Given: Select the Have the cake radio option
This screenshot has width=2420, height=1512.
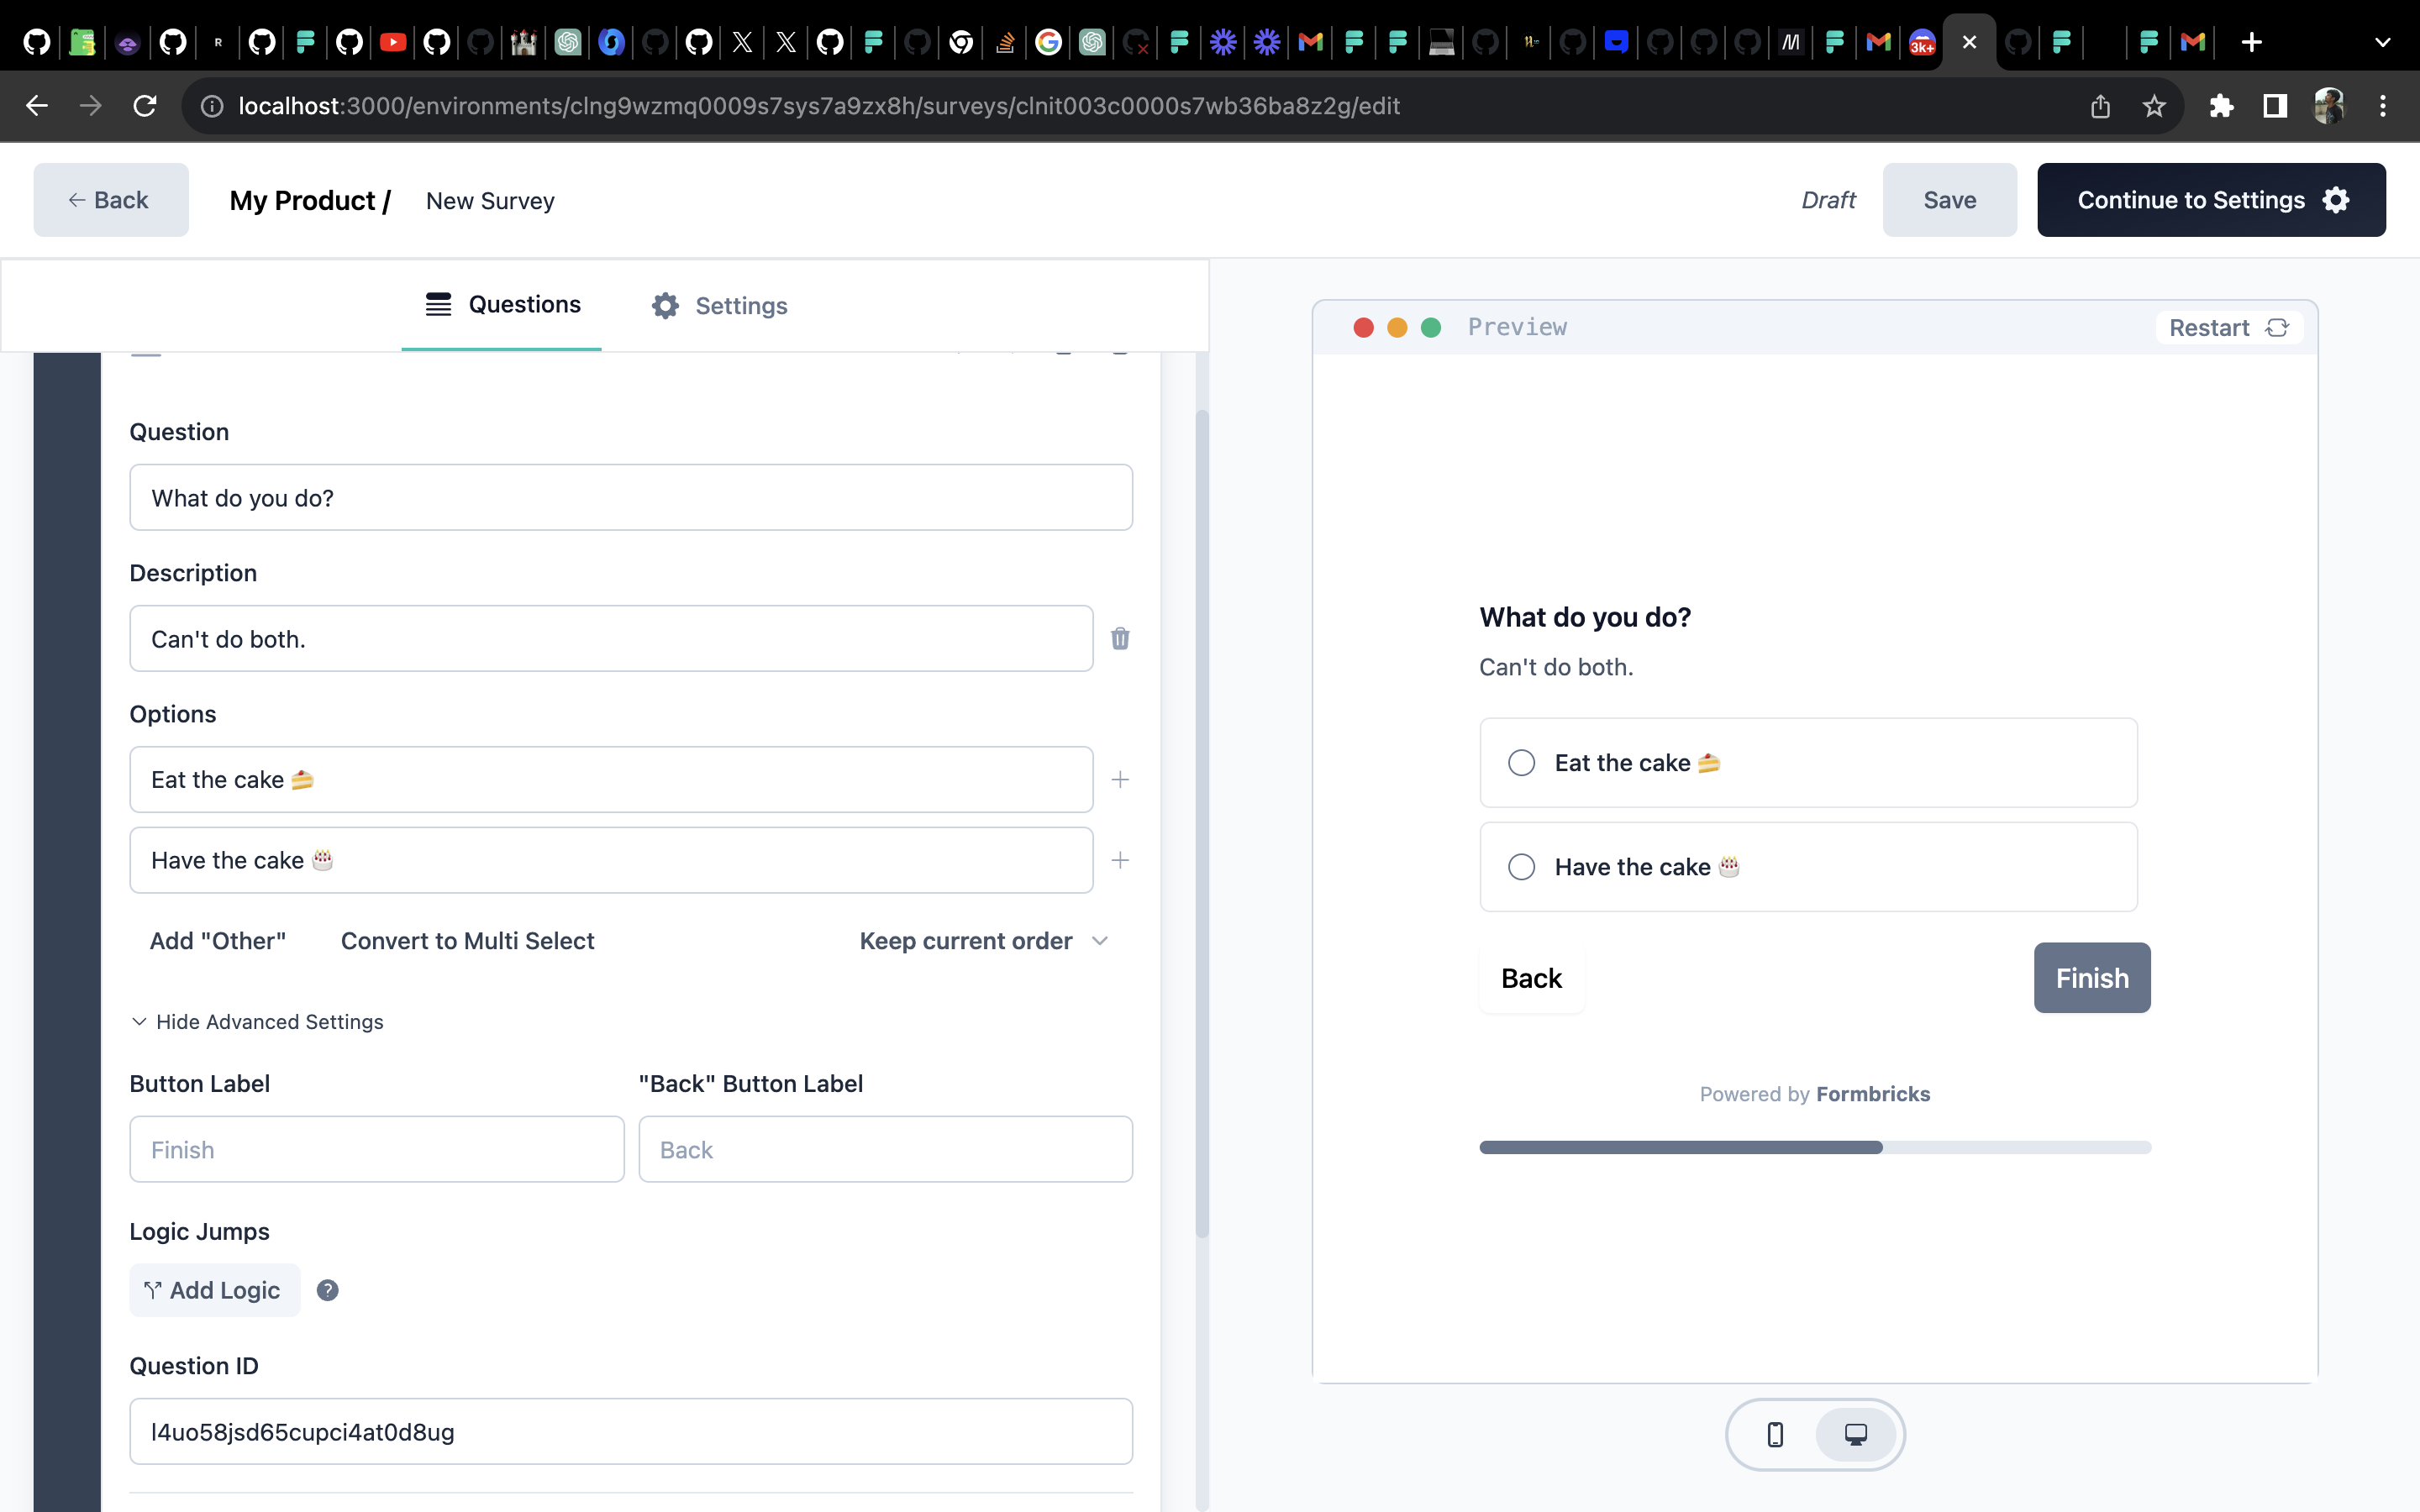Looking at the screenshot, I should (x=1521, y=867).
